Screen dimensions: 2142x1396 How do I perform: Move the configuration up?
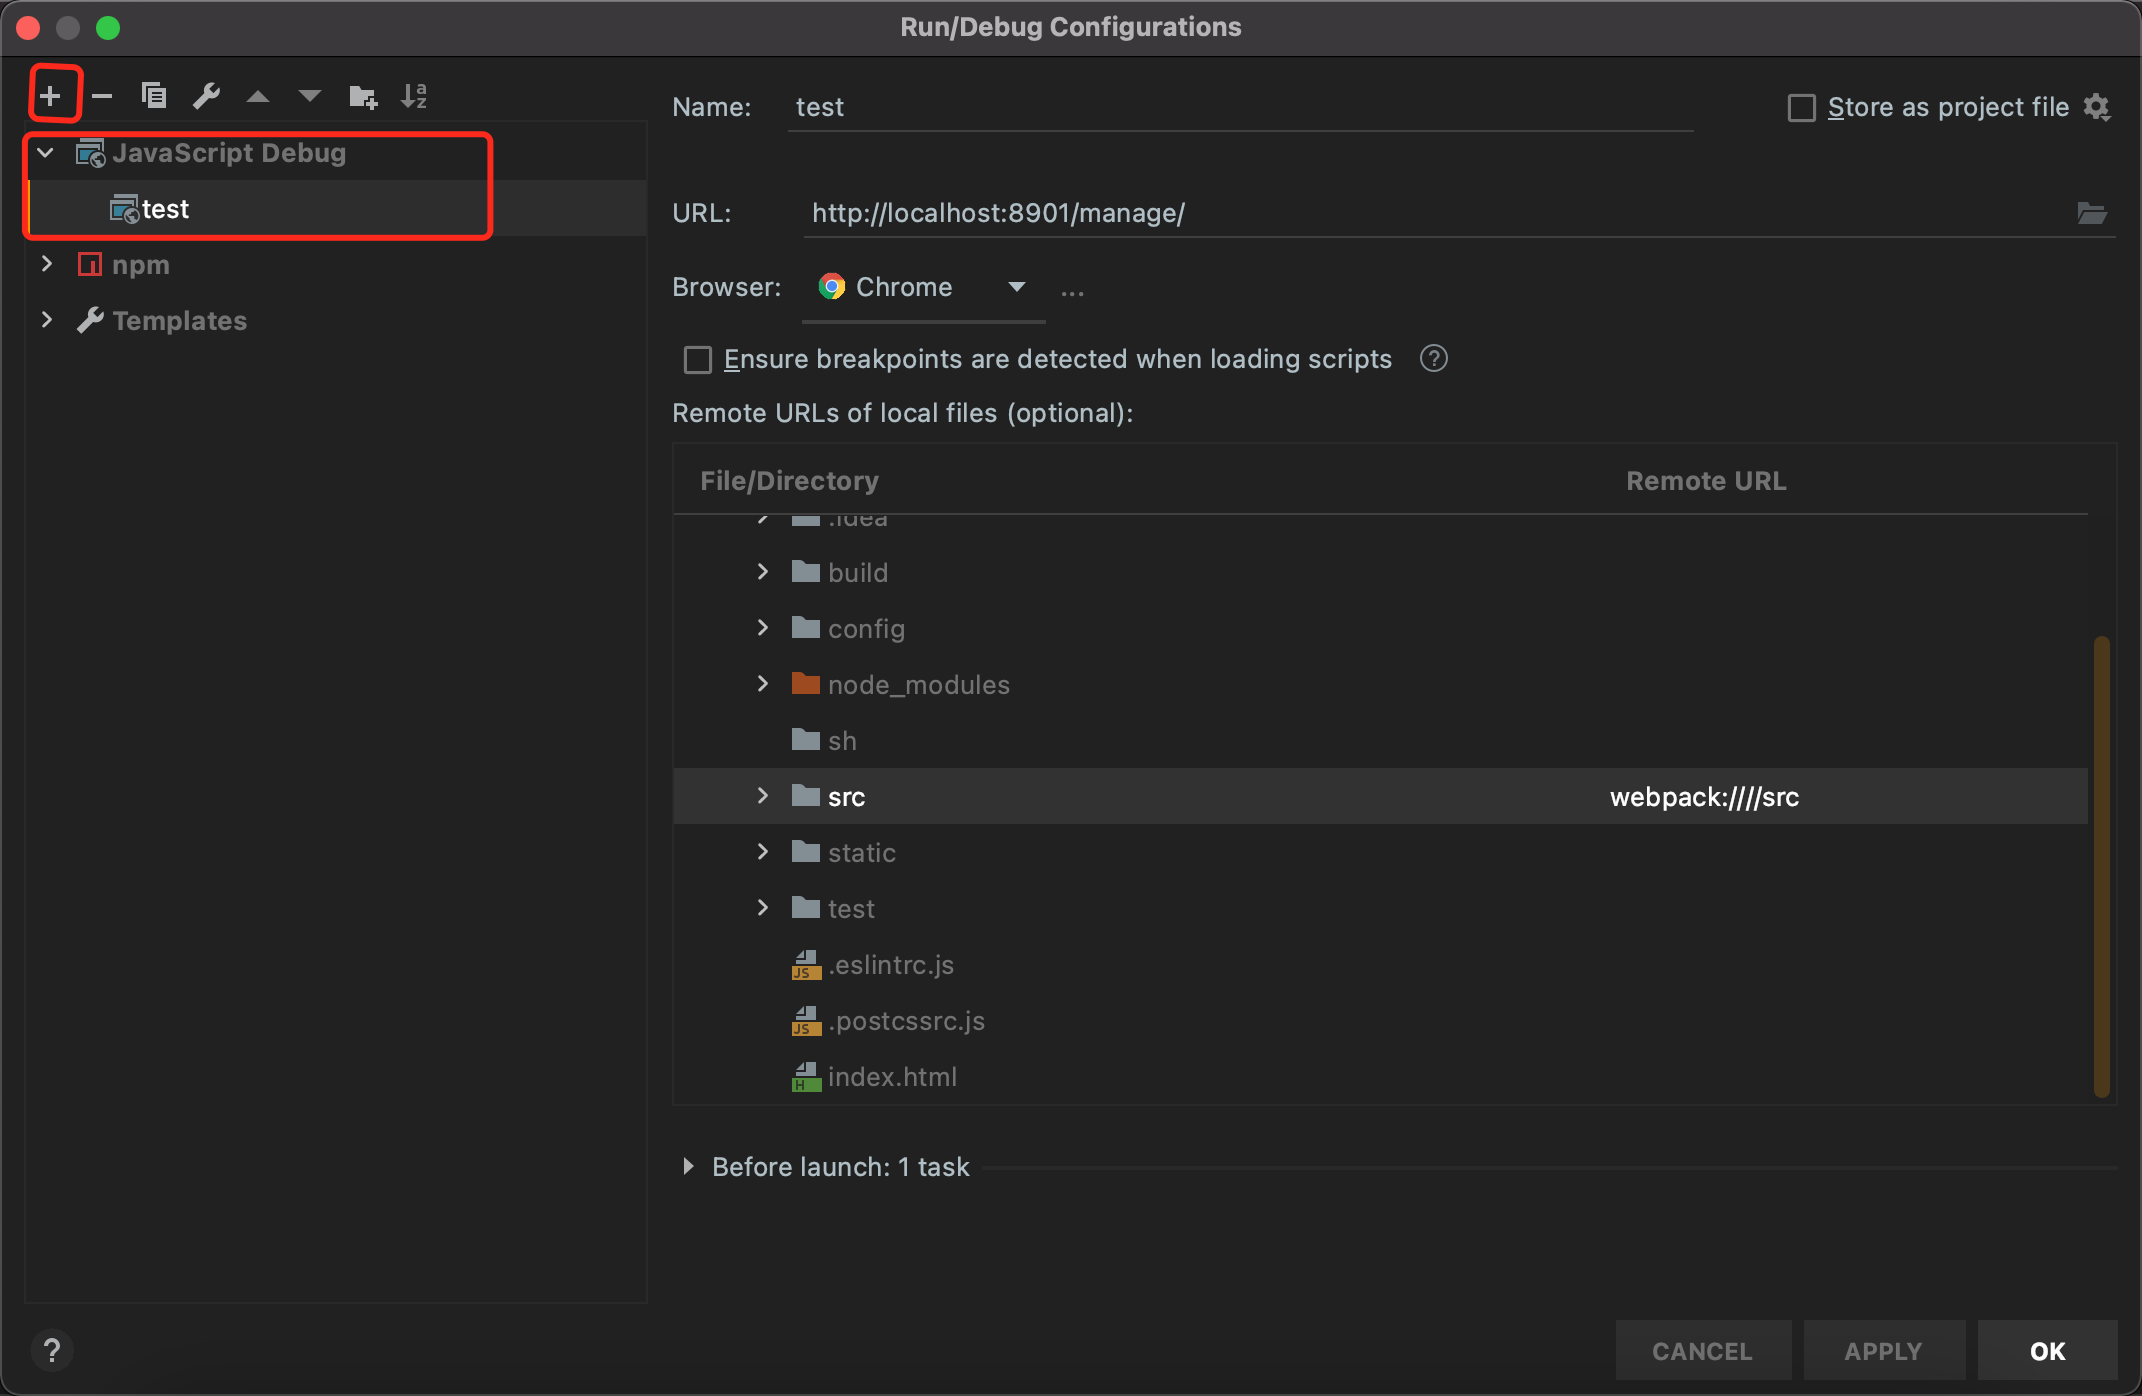(x=258, y=96)
